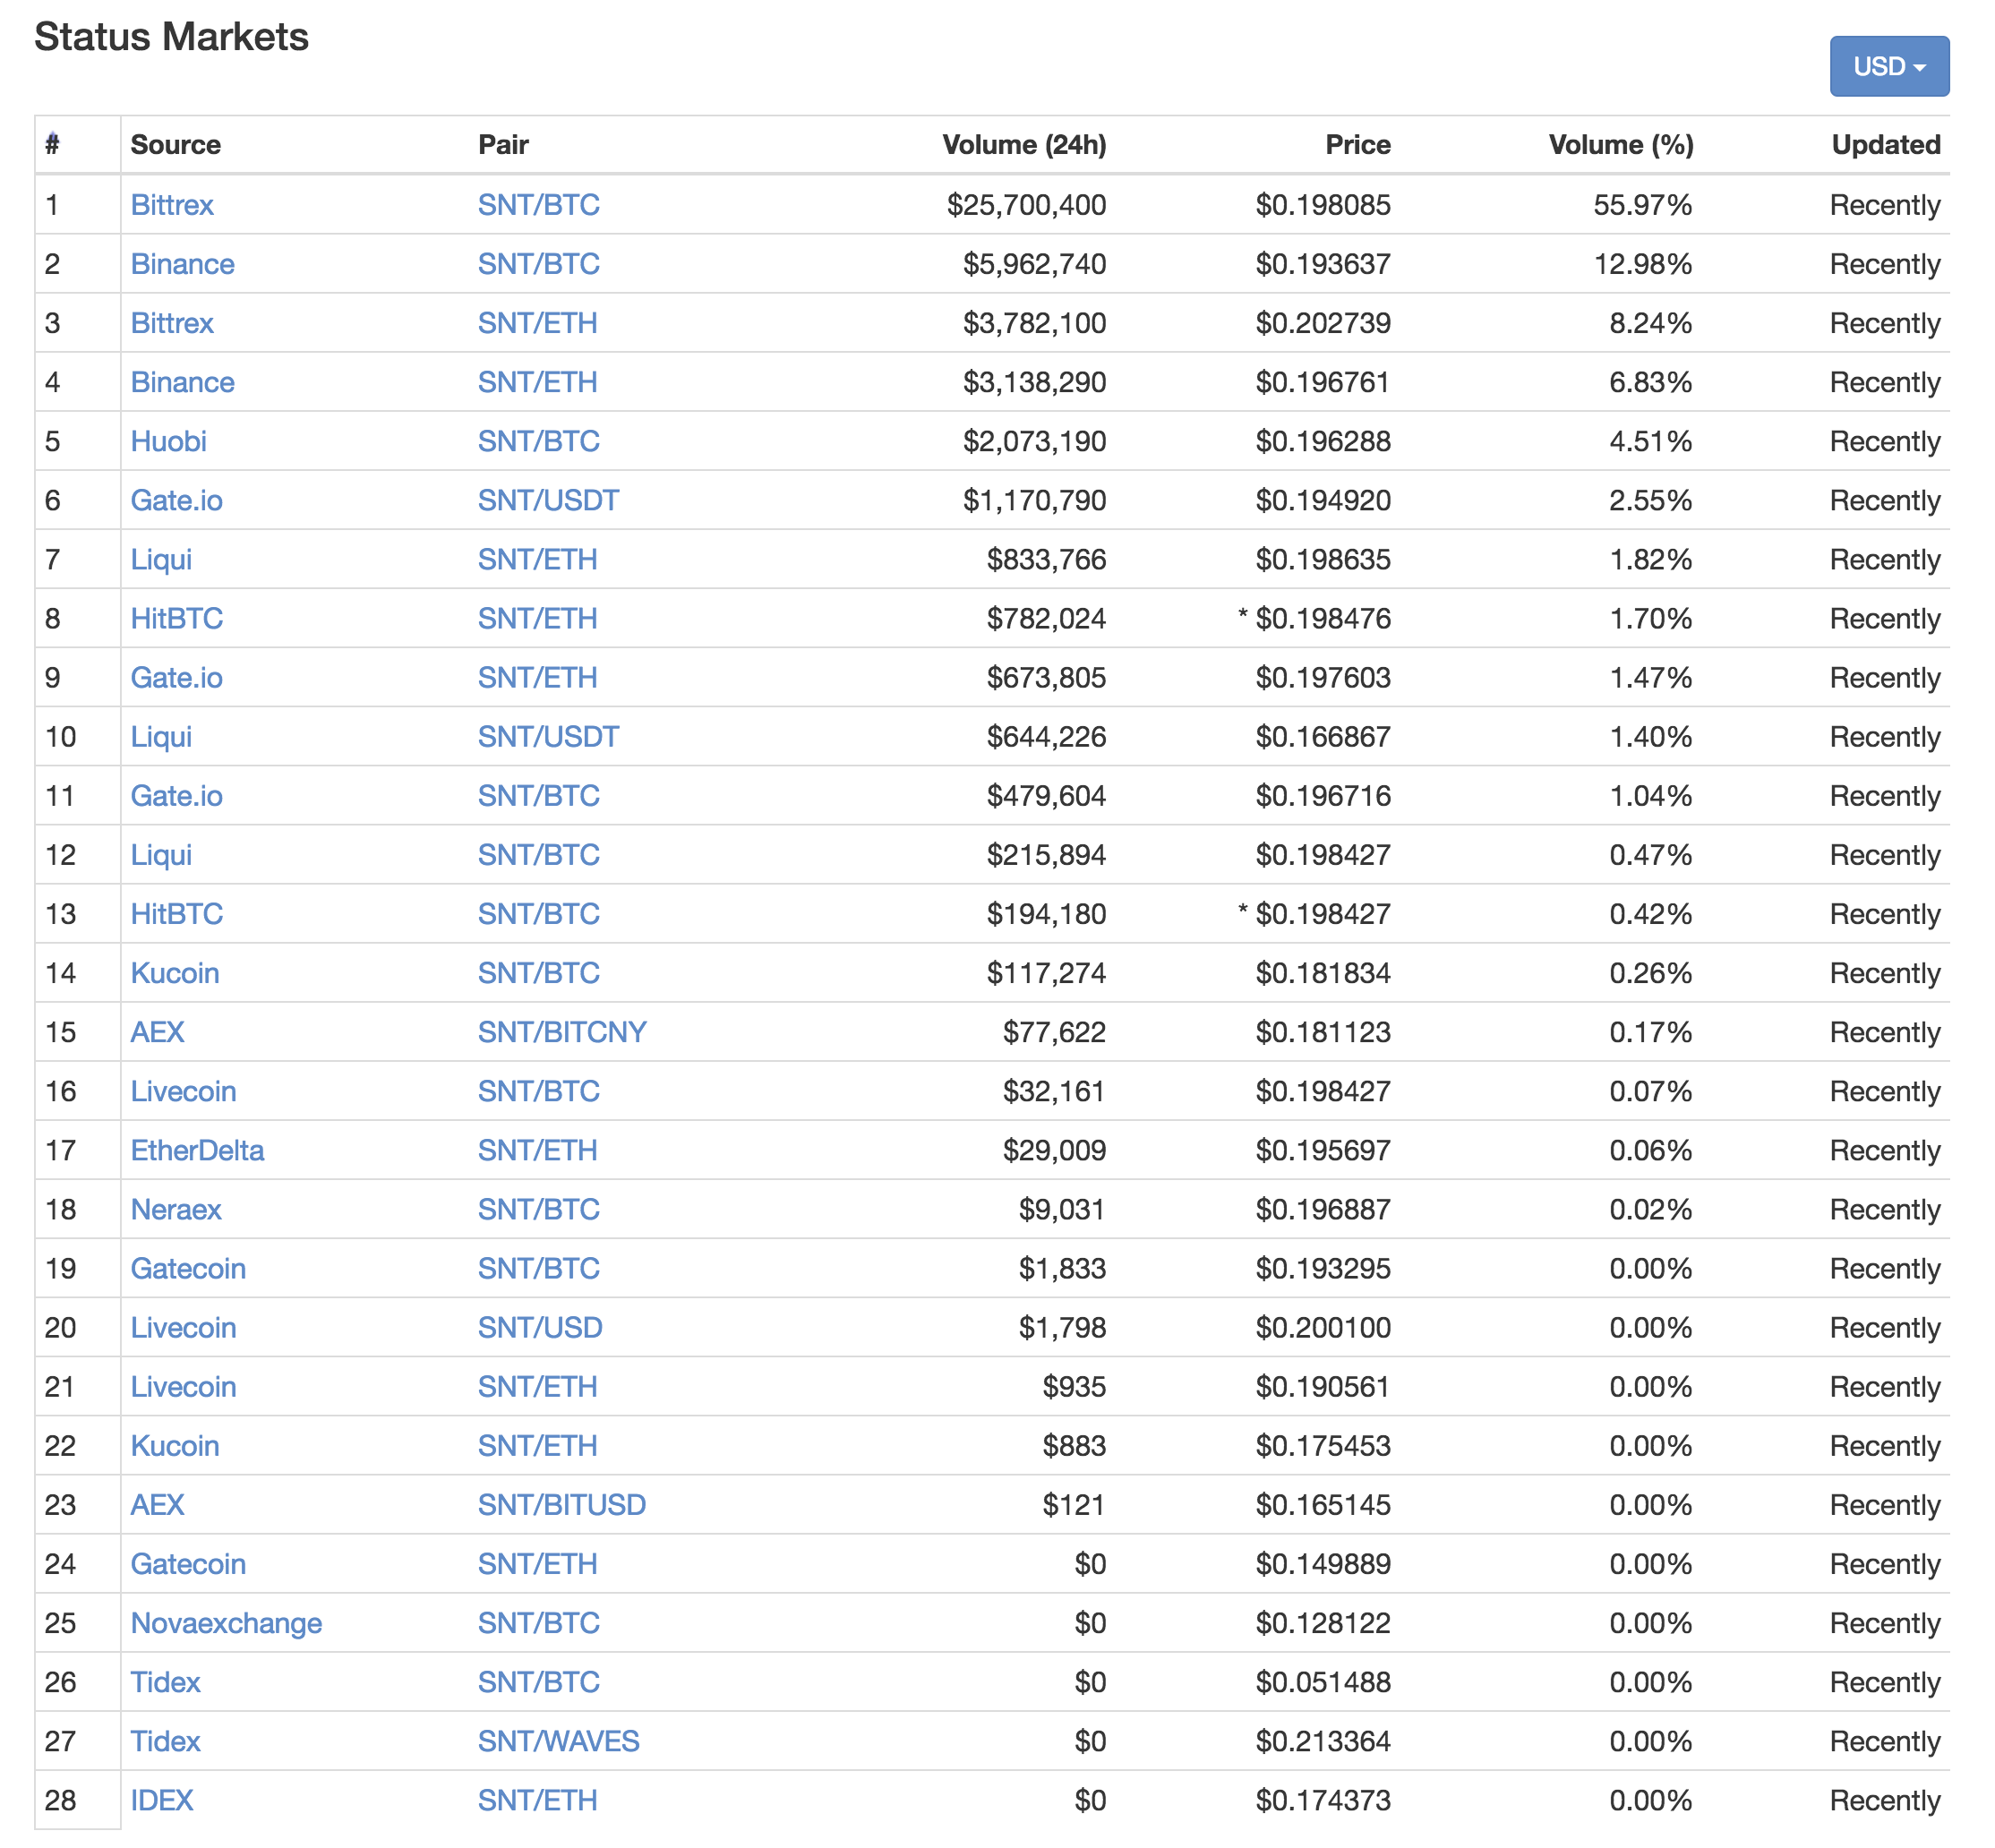Open HitBTC link in row 8

pos(176,618)
